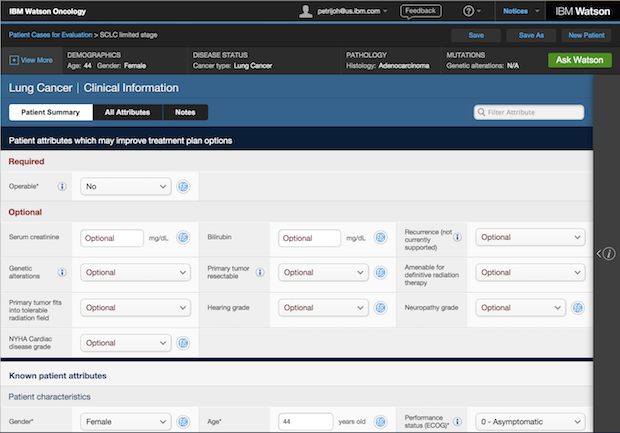Click Watson icon beside Bilirubin field
The image size is (620, 433).
(380, 237)
